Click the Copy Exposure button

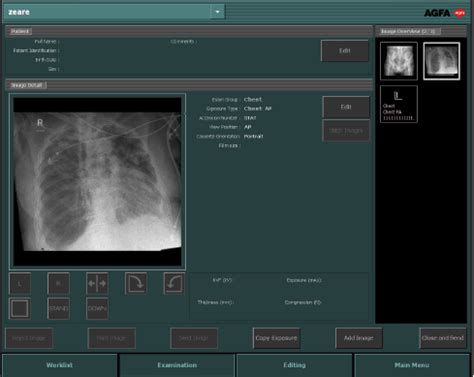click(276, 338)
